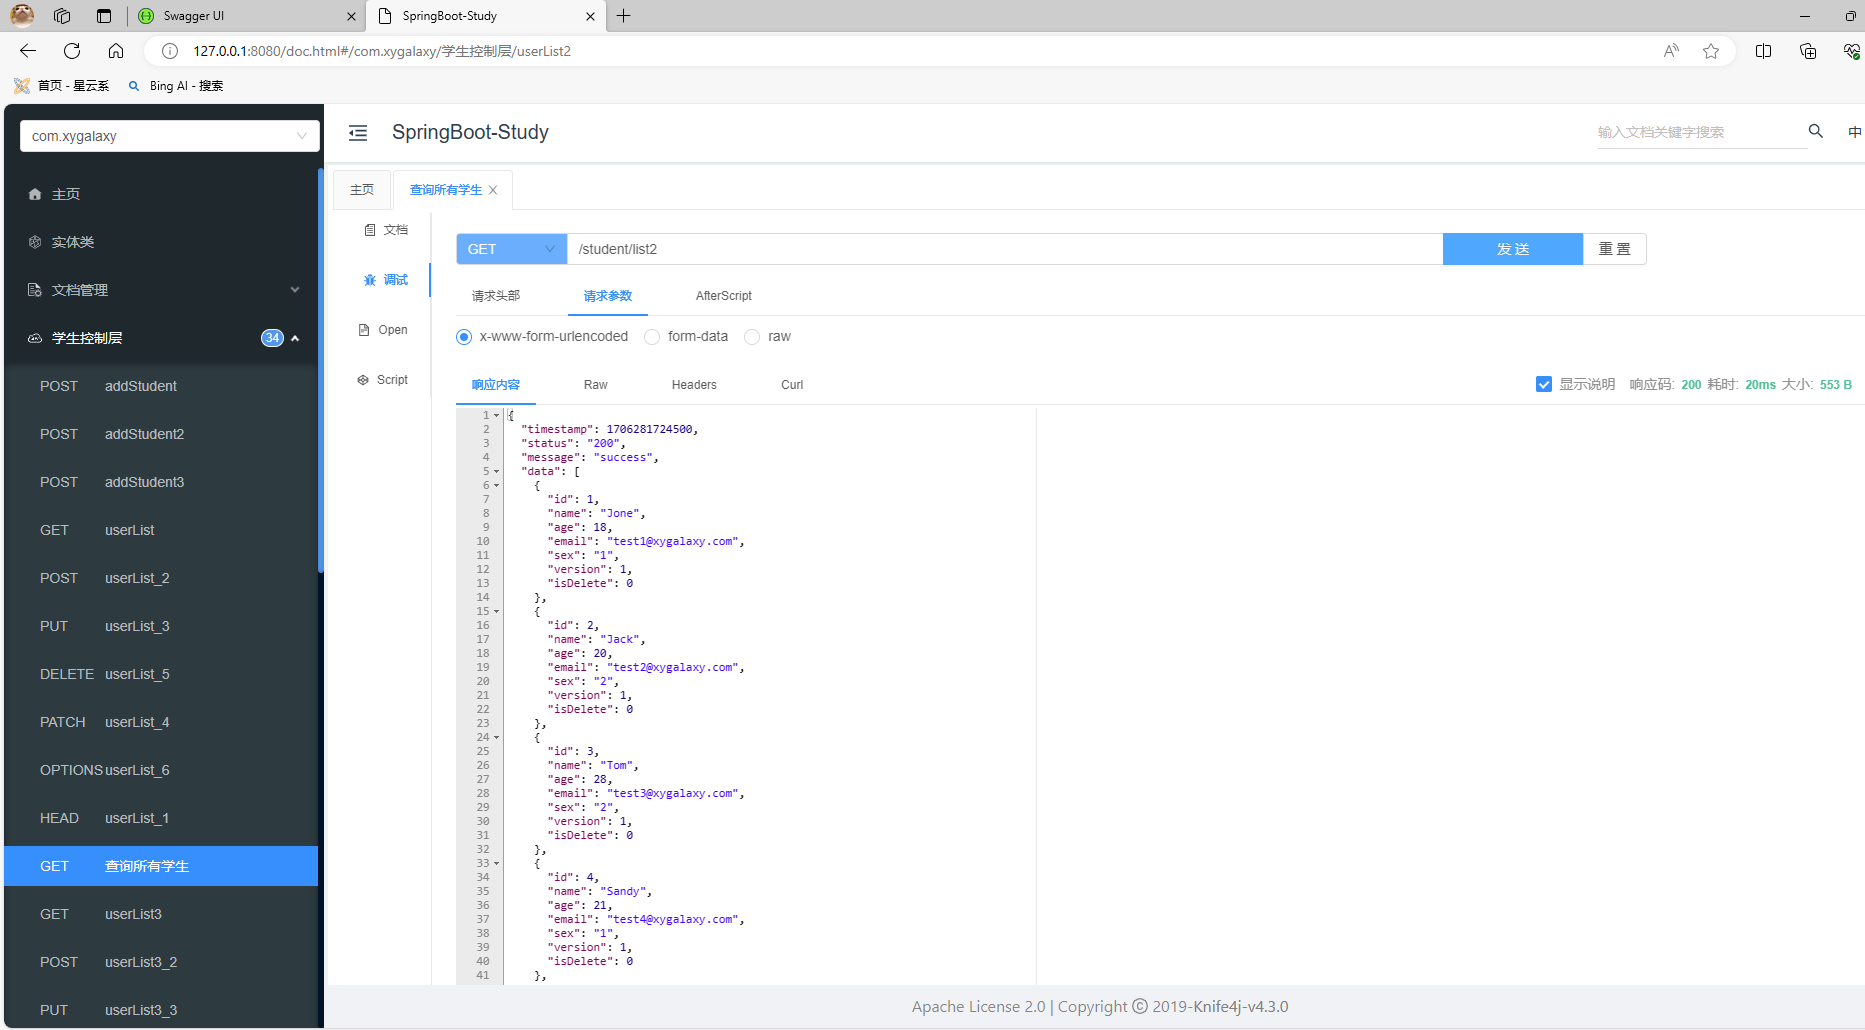Switch to 请求头部 tab
1865x1030 pixels.
[x=496, y=296]
